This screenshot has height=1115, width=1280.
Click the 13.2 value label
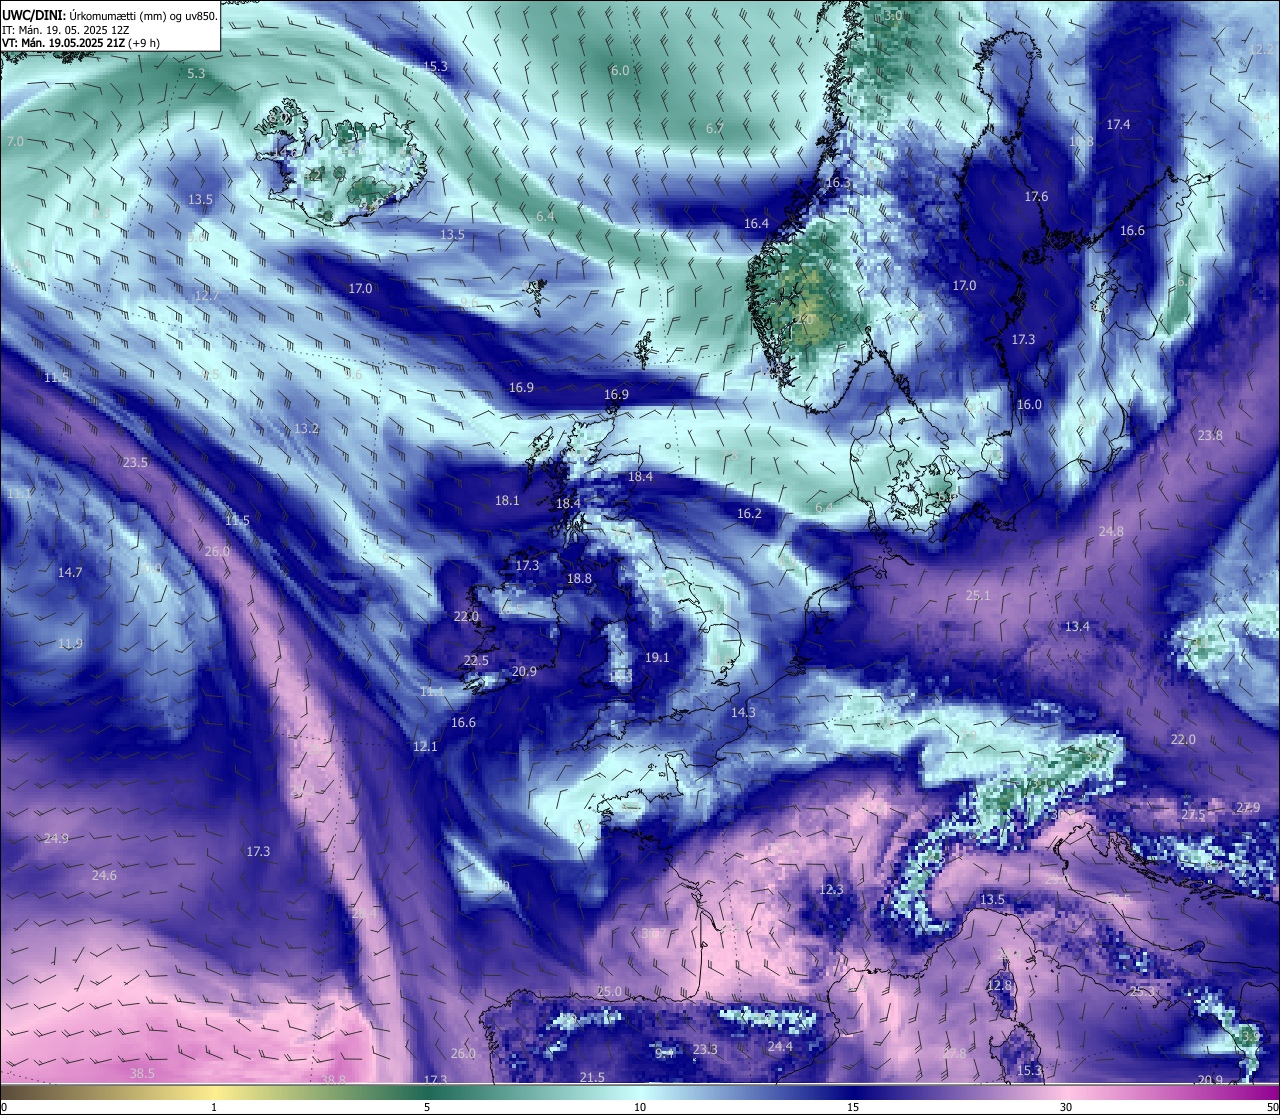(x=306, y=428)
